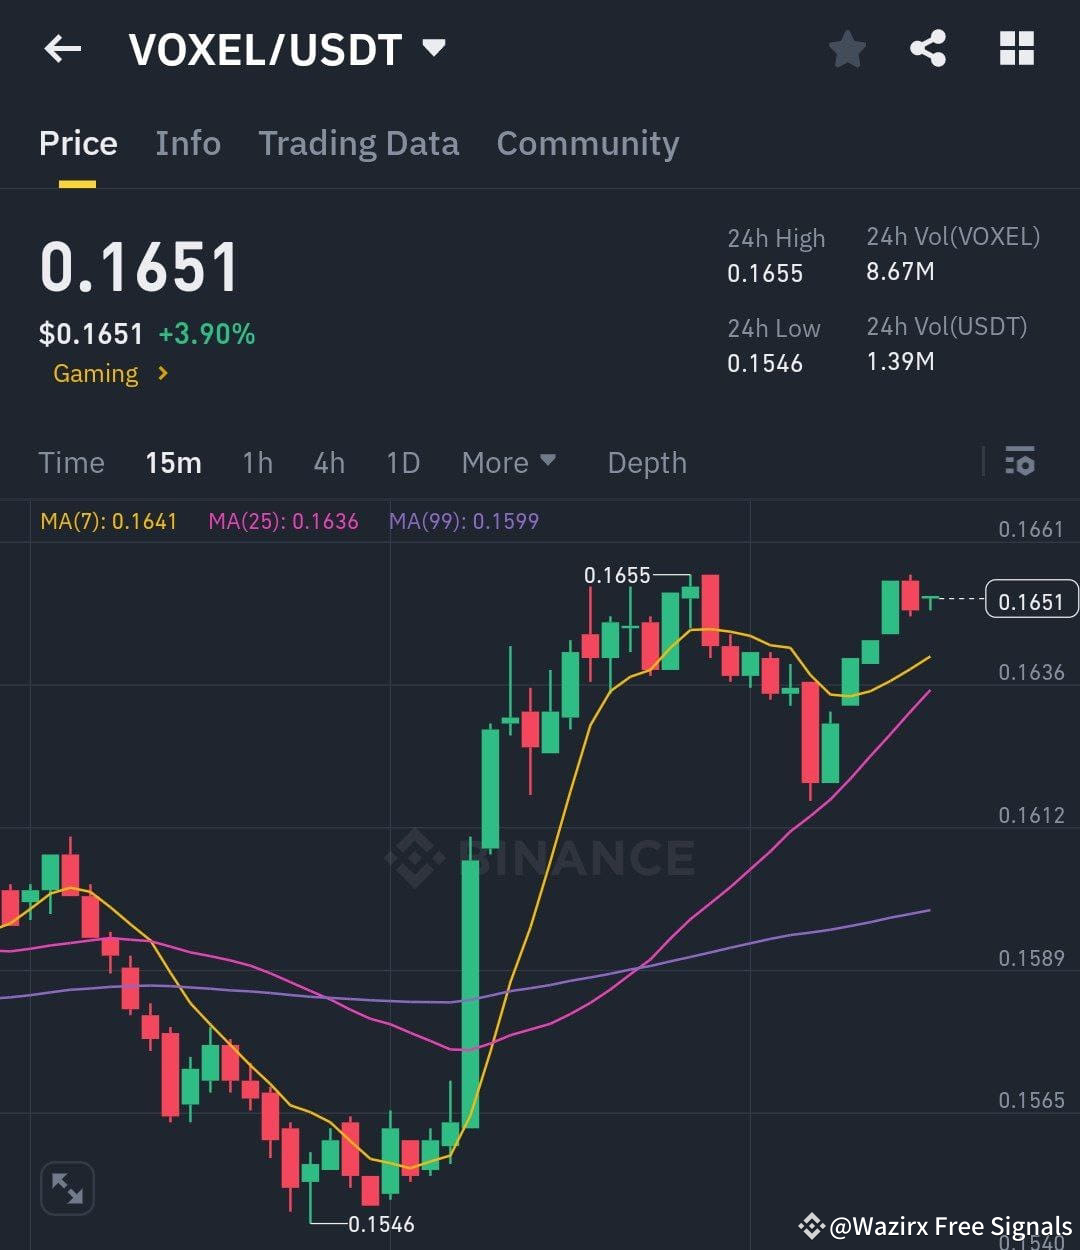The width and height of the screenshot is (1080, 1250).
Task: Open the grid layout icon top right
Action: (1016, 48)
